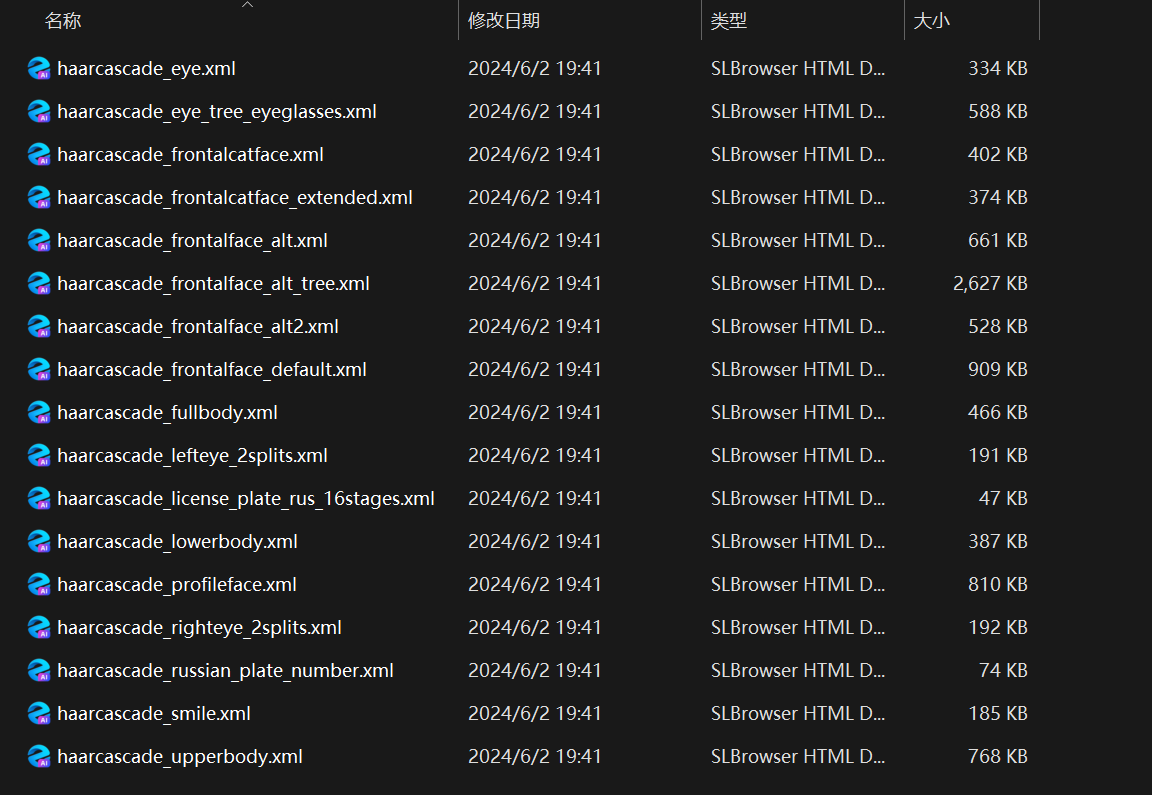Viewport: 1152px width, 795px height.
Task: Click the icon of haarcascade_eye.xml
Action: tap(39, 68)
